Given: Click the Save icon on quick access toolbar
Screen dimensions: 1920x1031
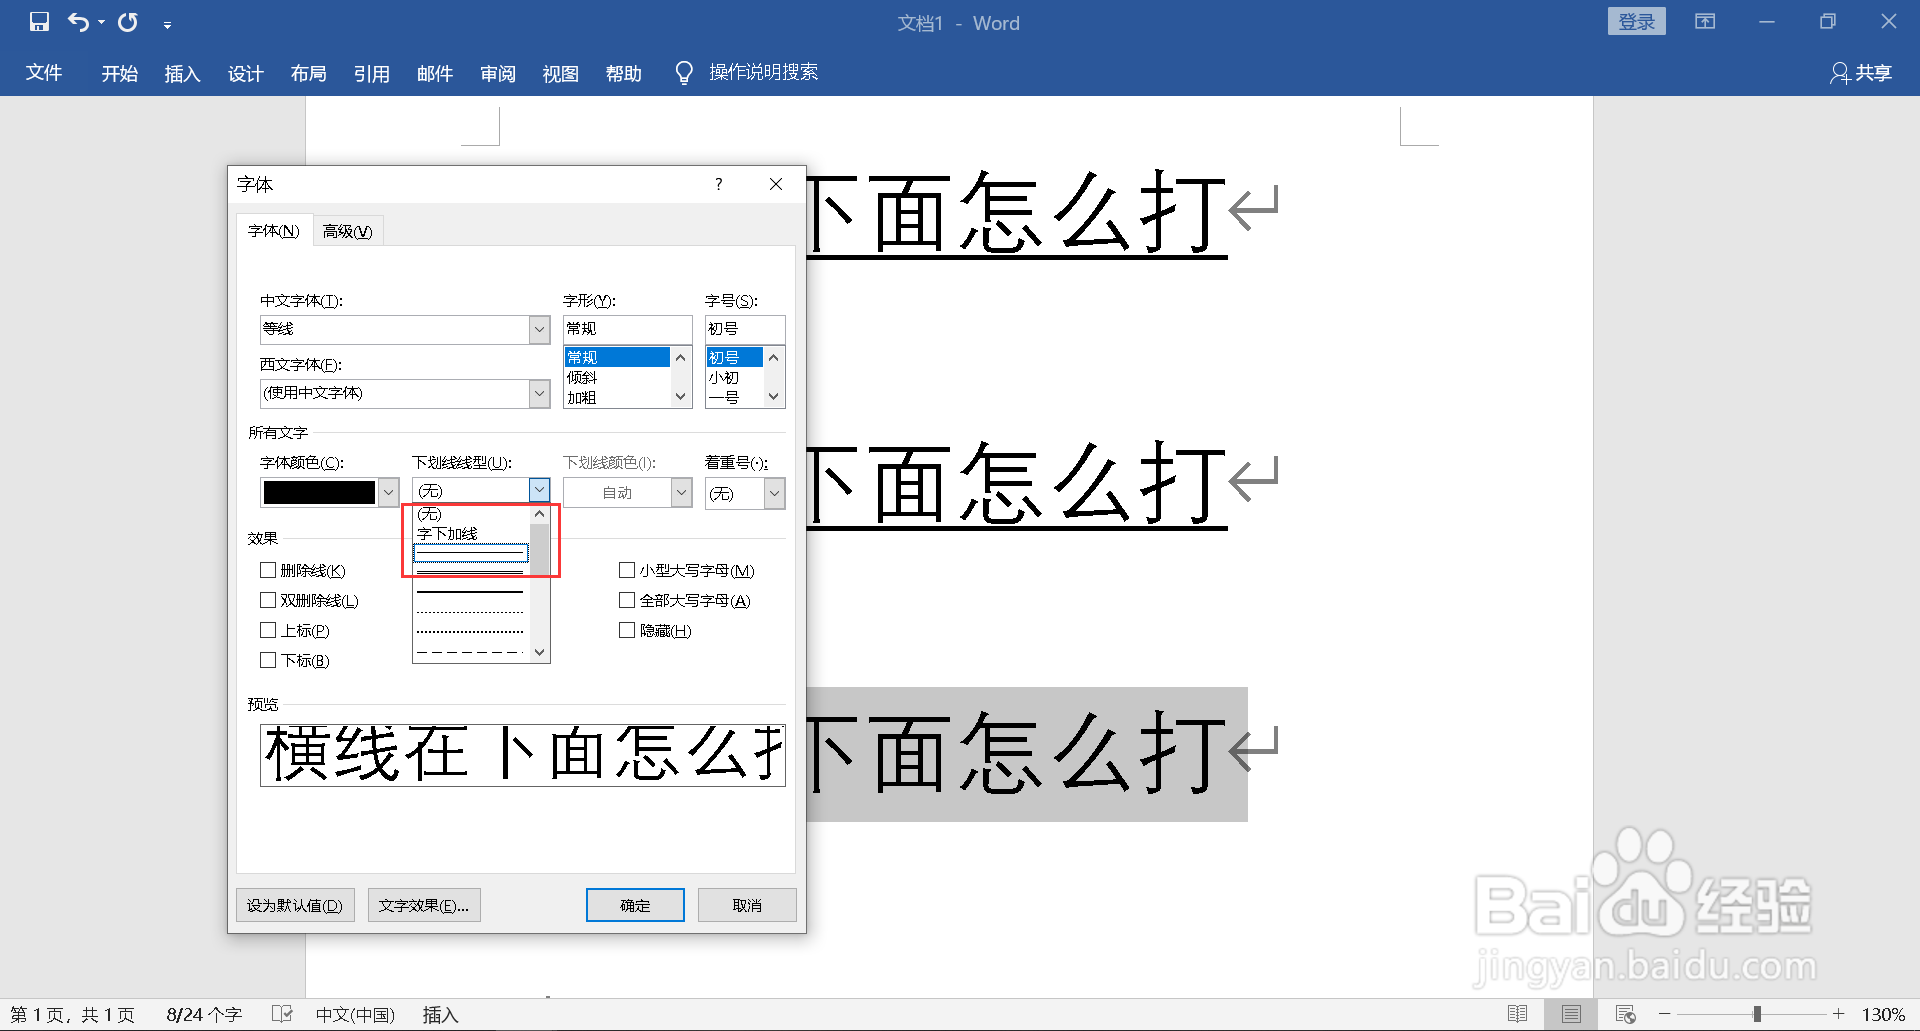Looking at the screenshot, I should point(39,22).
